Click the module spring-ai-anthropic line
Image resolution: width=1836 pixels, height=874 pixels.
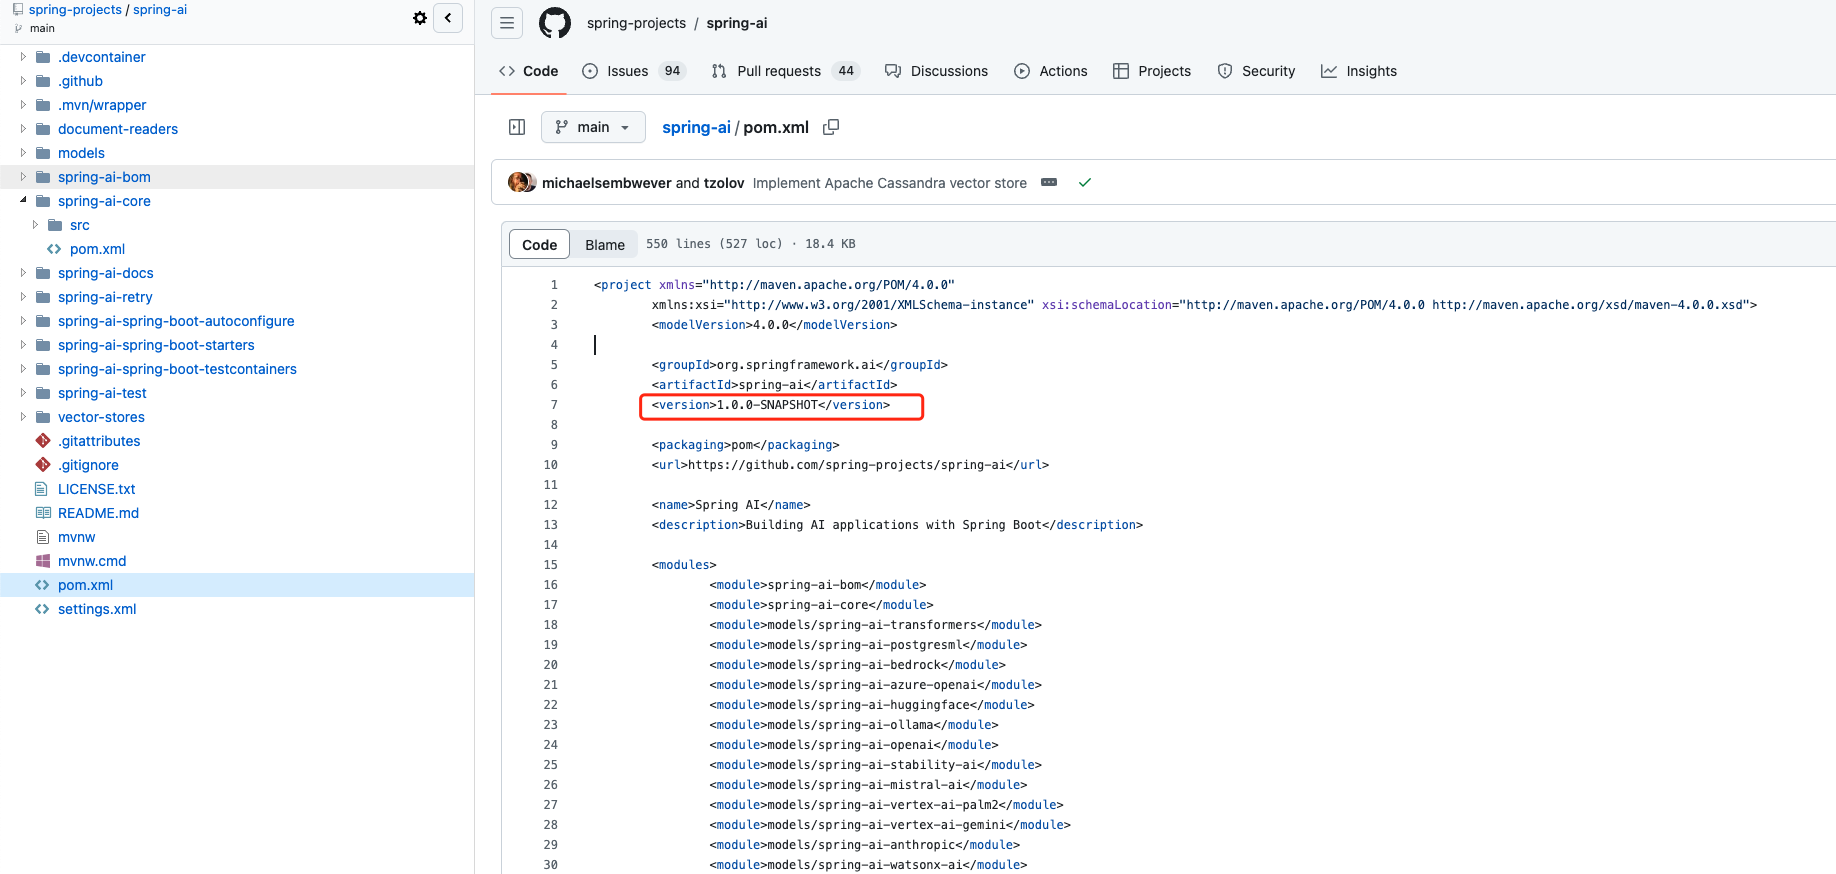(x=865, y=845)
